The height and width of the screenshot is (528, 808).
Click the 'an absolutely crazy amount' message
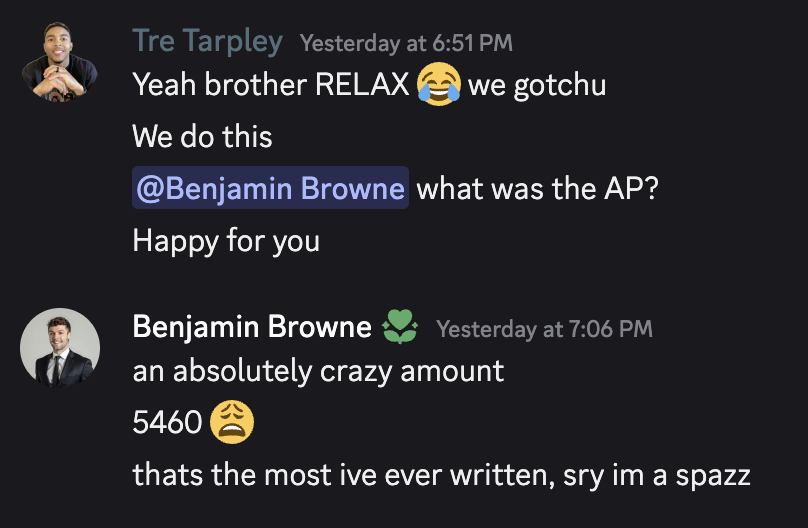[318, 371]
